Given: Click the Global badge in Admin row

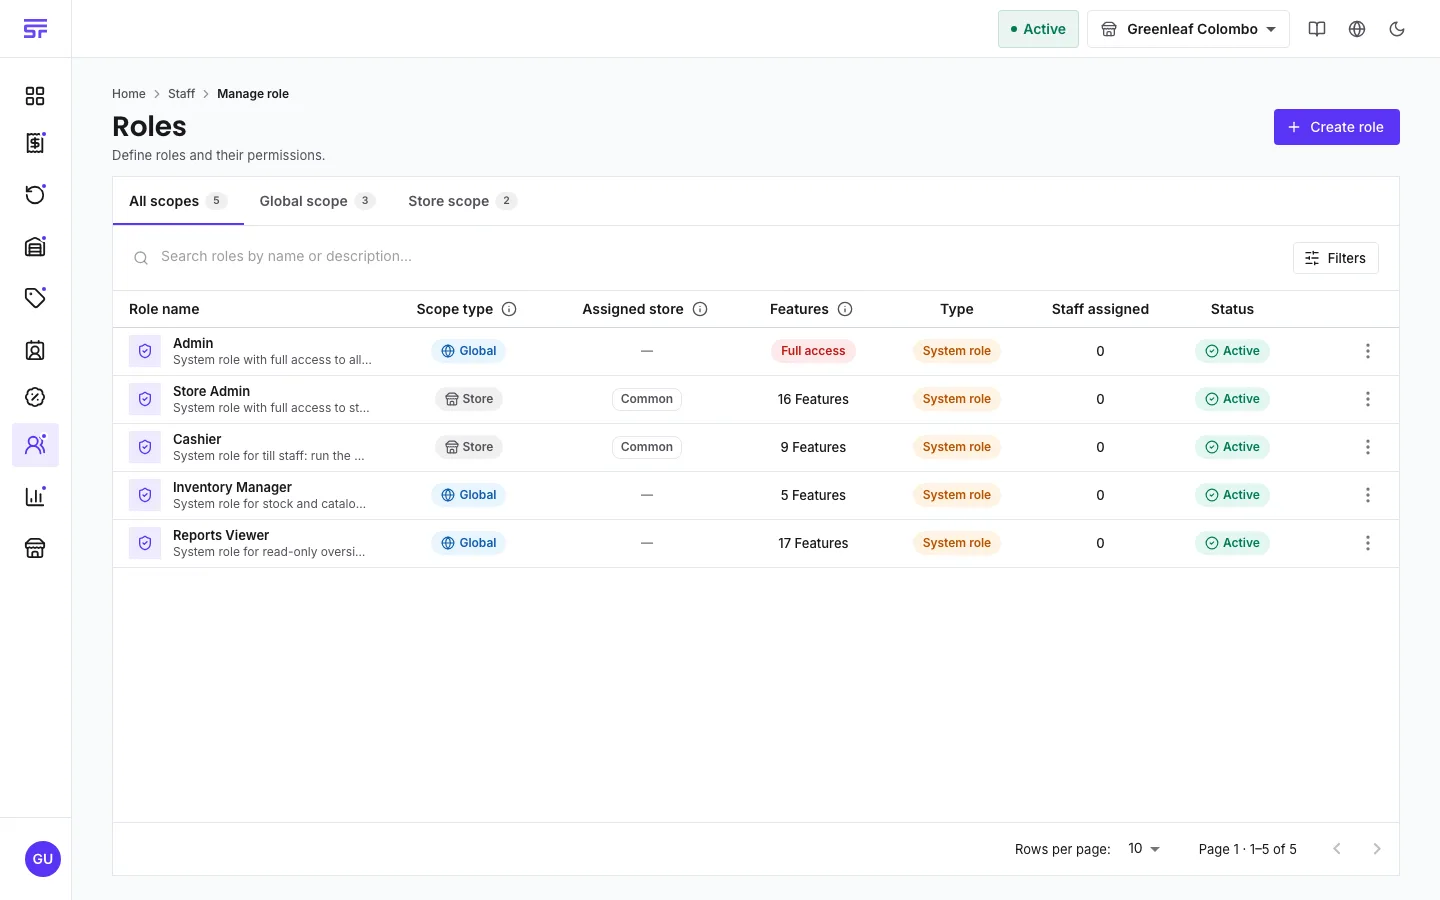Looking at the screenshot, I should click(469, 351).
